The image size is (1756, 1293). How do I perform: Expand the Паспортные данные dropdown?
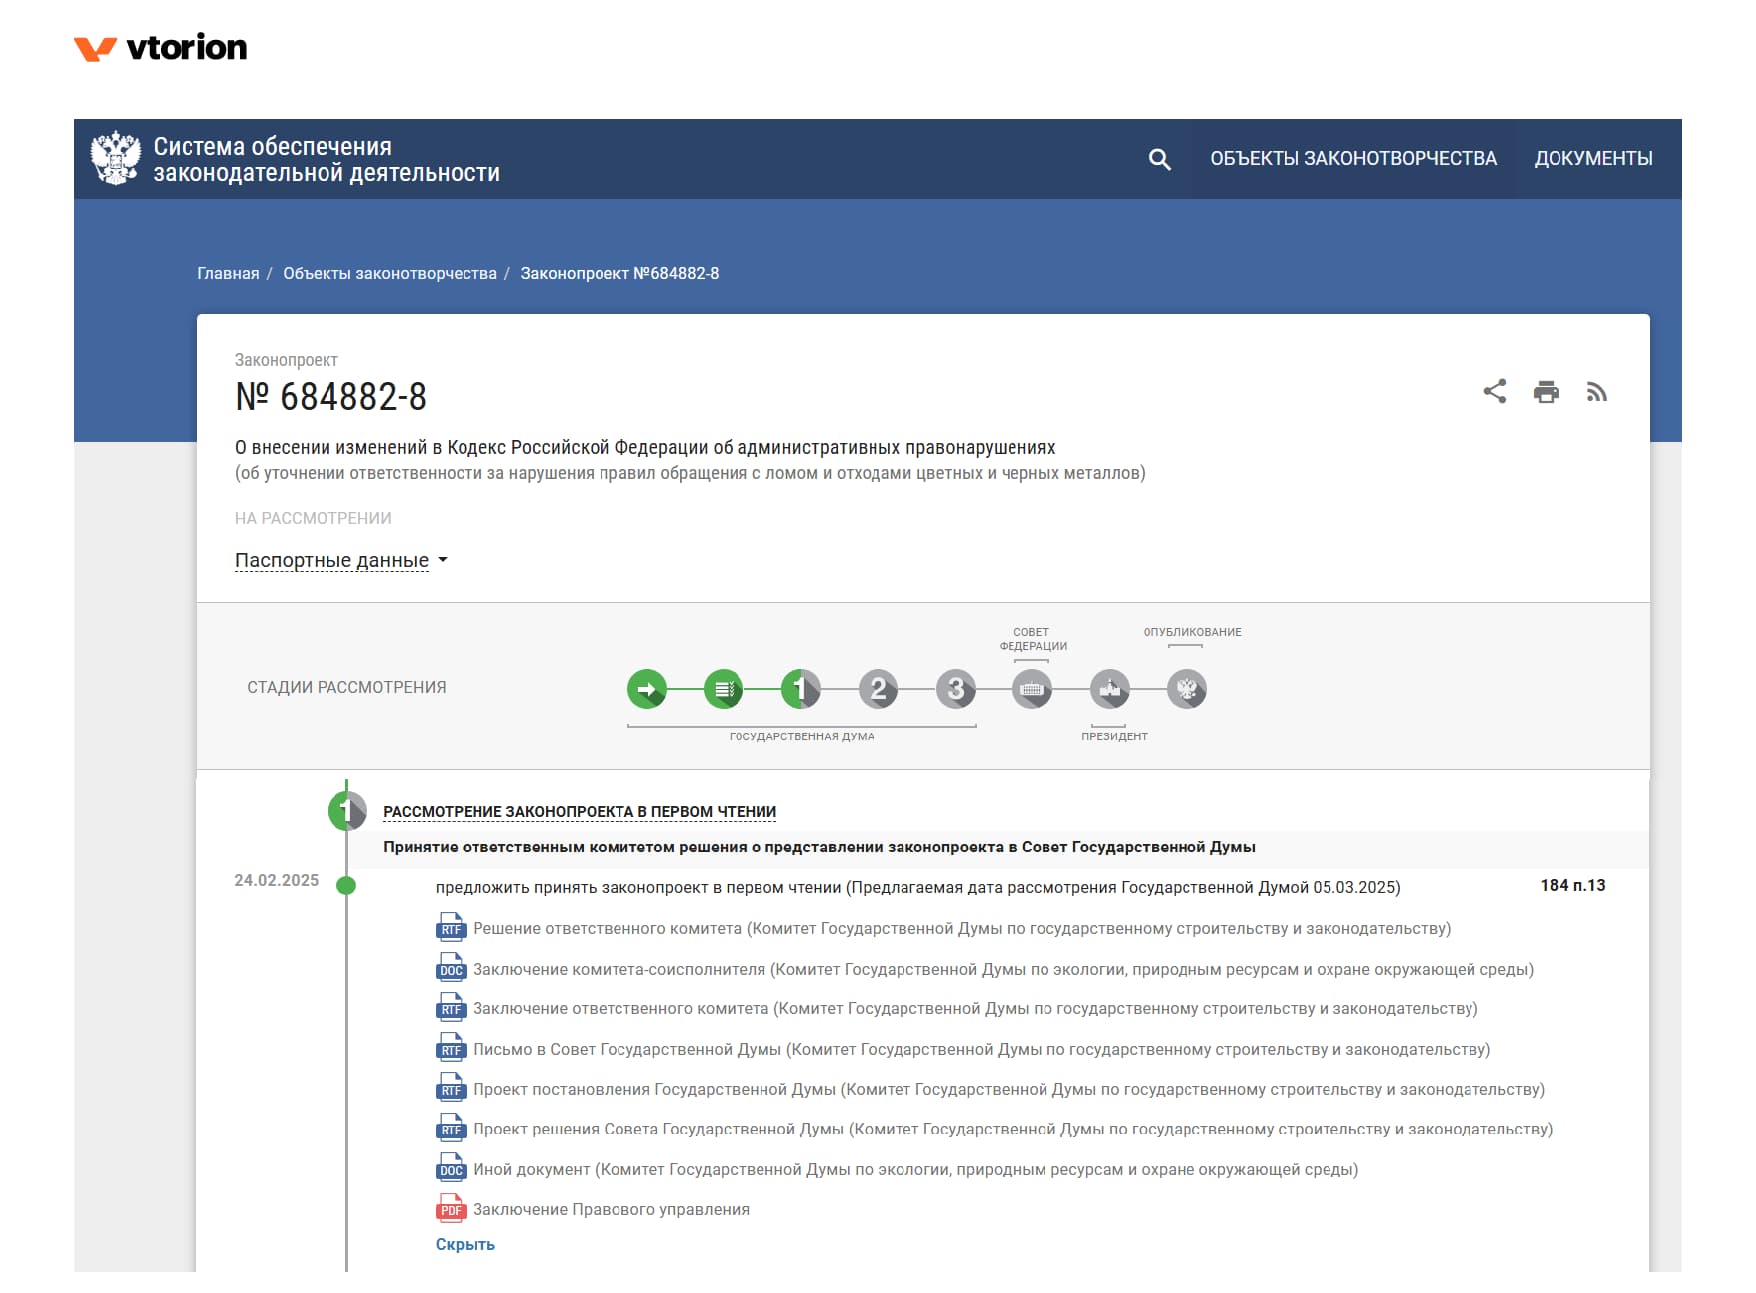341,560
